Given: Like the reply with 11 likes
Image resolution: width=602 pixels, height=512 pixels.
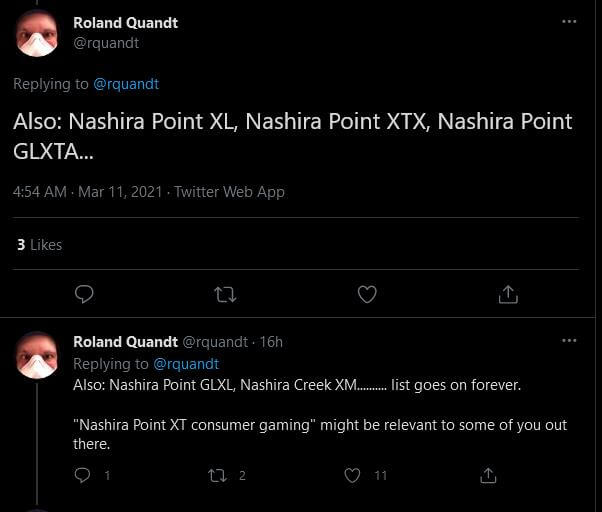Looking at the screenshot, I should click(x=352, y=475).
